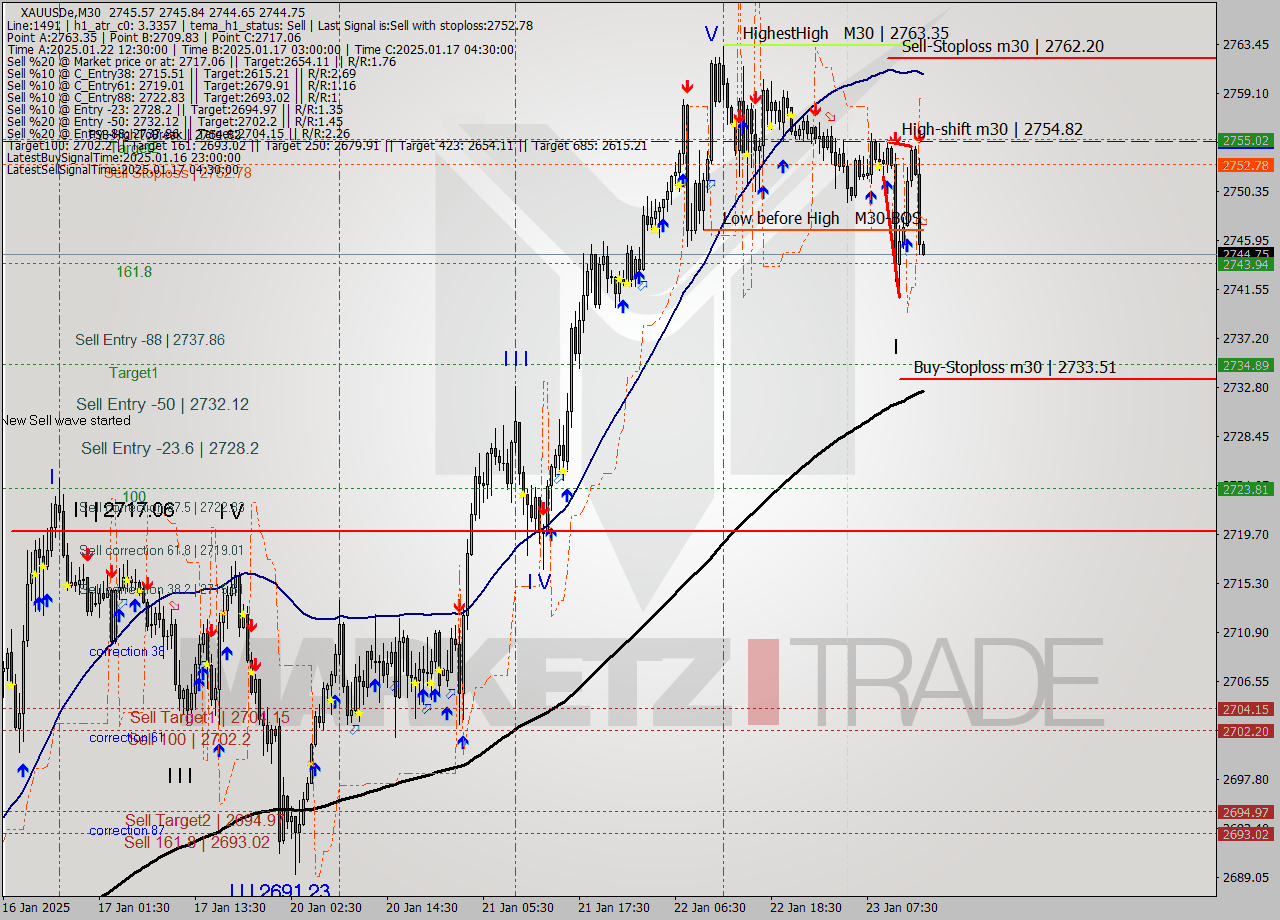Select the green Target1 label
Screen dimensions: 1280x920
pos(134,373)
